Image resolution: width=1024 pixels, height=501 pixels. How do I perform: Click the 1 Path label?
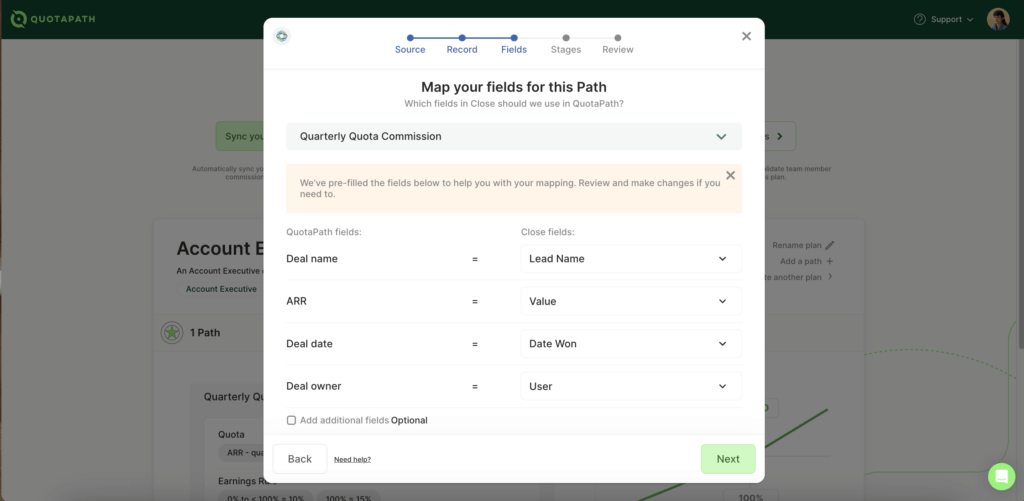[205, 332]
